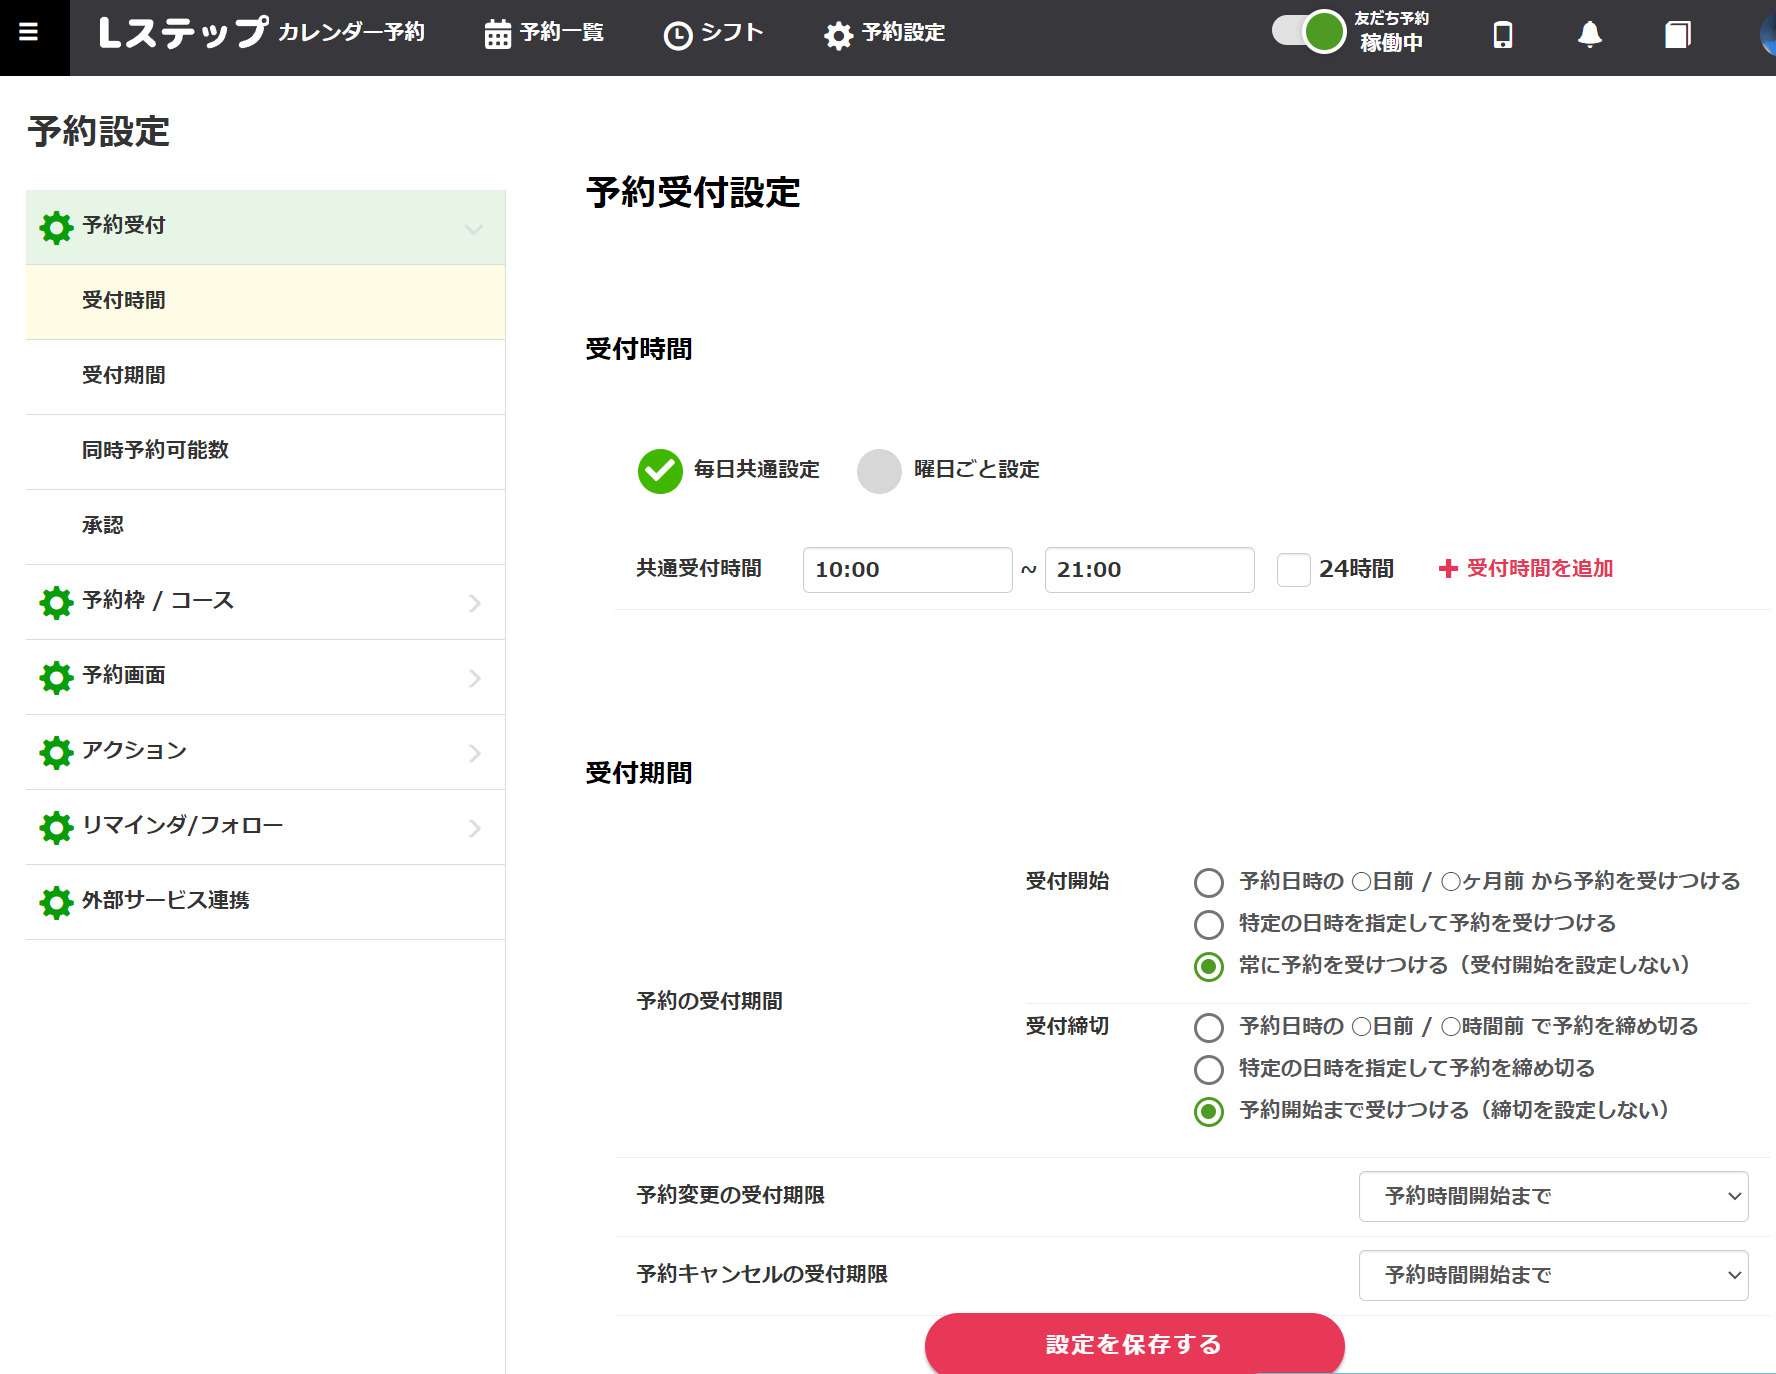Select 毎日共通設定 option

pyautogui.click(x=660, y=471)
